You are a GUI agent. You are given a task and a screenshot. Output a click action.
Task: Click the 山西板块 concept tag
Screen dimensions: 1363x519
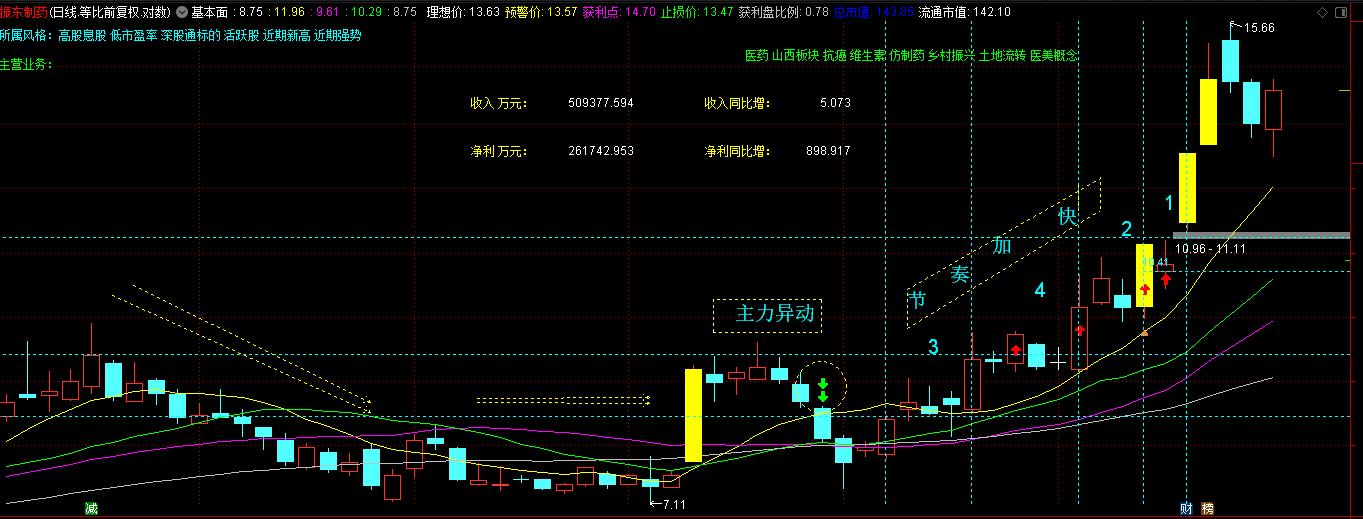point(796,56)
